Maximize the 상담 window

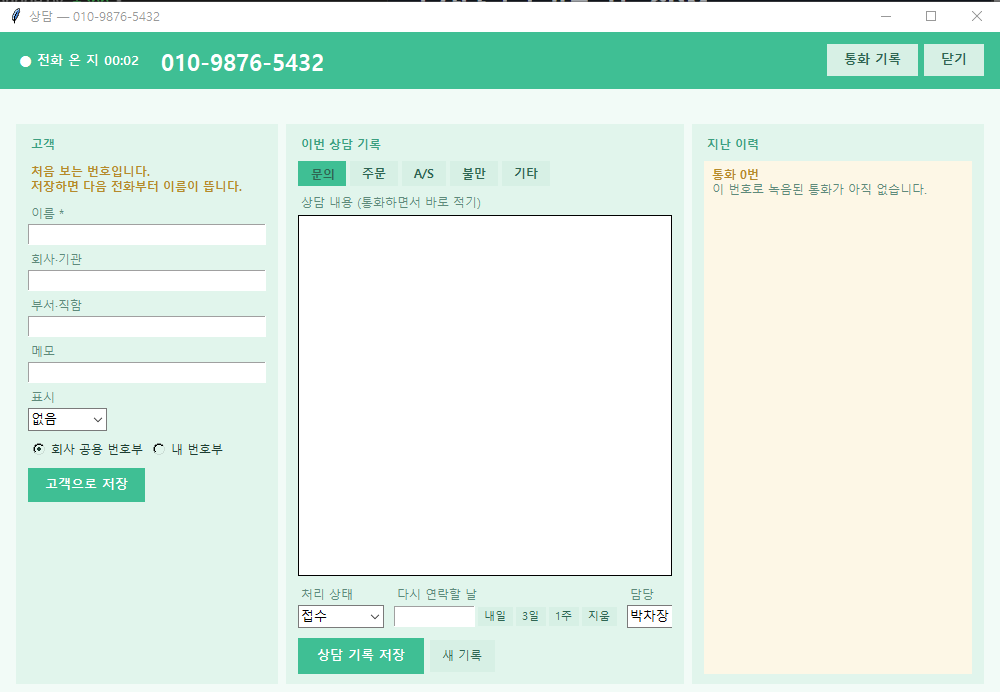coord(931,16)
